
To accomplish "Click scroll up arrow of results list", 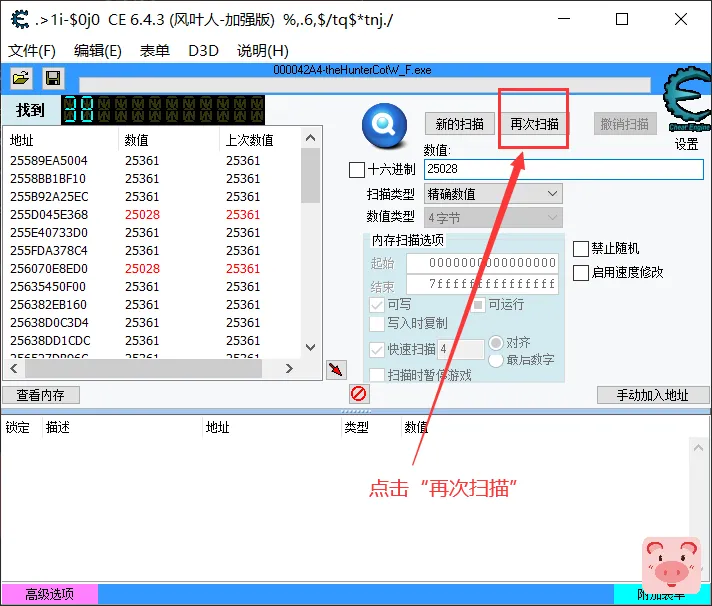I will point(311,138).
